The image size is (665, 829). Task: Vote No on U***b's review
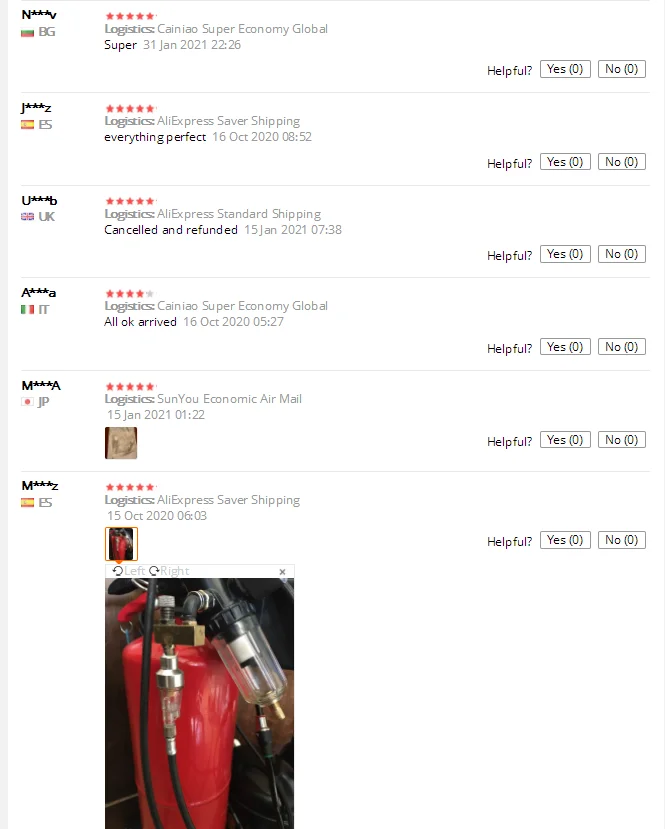coord(622,254)
